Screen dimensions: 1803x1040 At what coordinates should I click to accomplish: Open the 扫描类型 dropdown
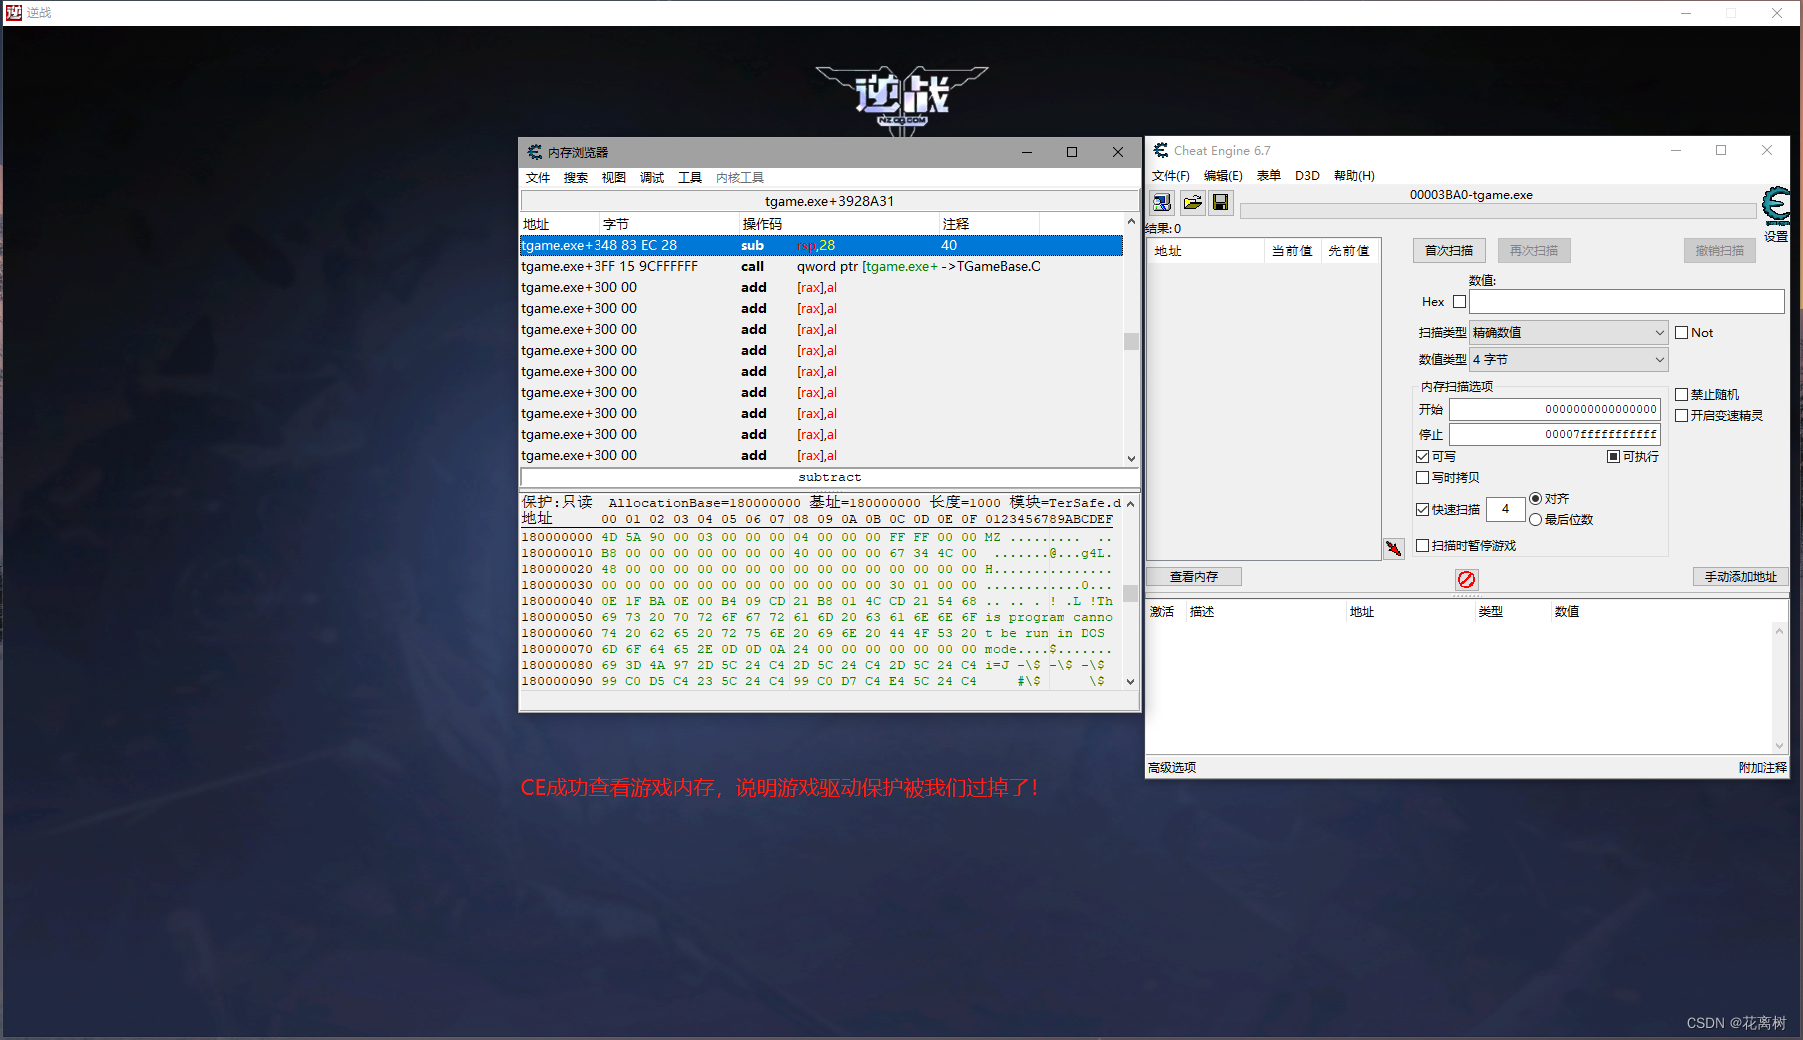point(1568,333)
